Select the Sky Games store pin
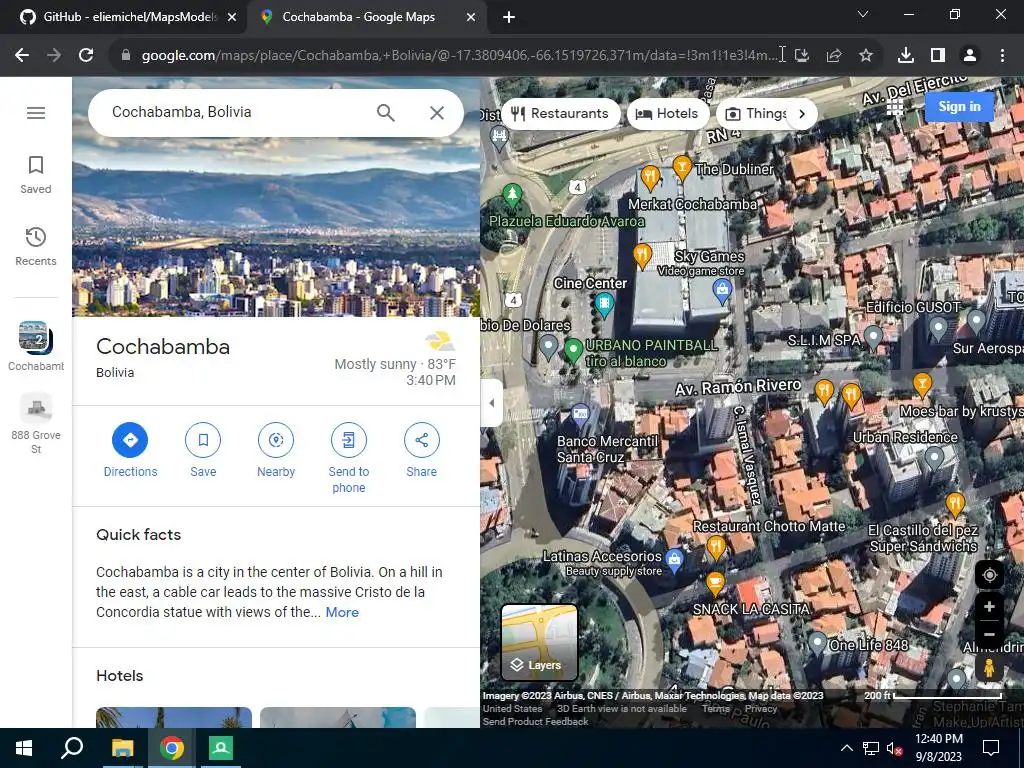 click(x=722, y=289)
